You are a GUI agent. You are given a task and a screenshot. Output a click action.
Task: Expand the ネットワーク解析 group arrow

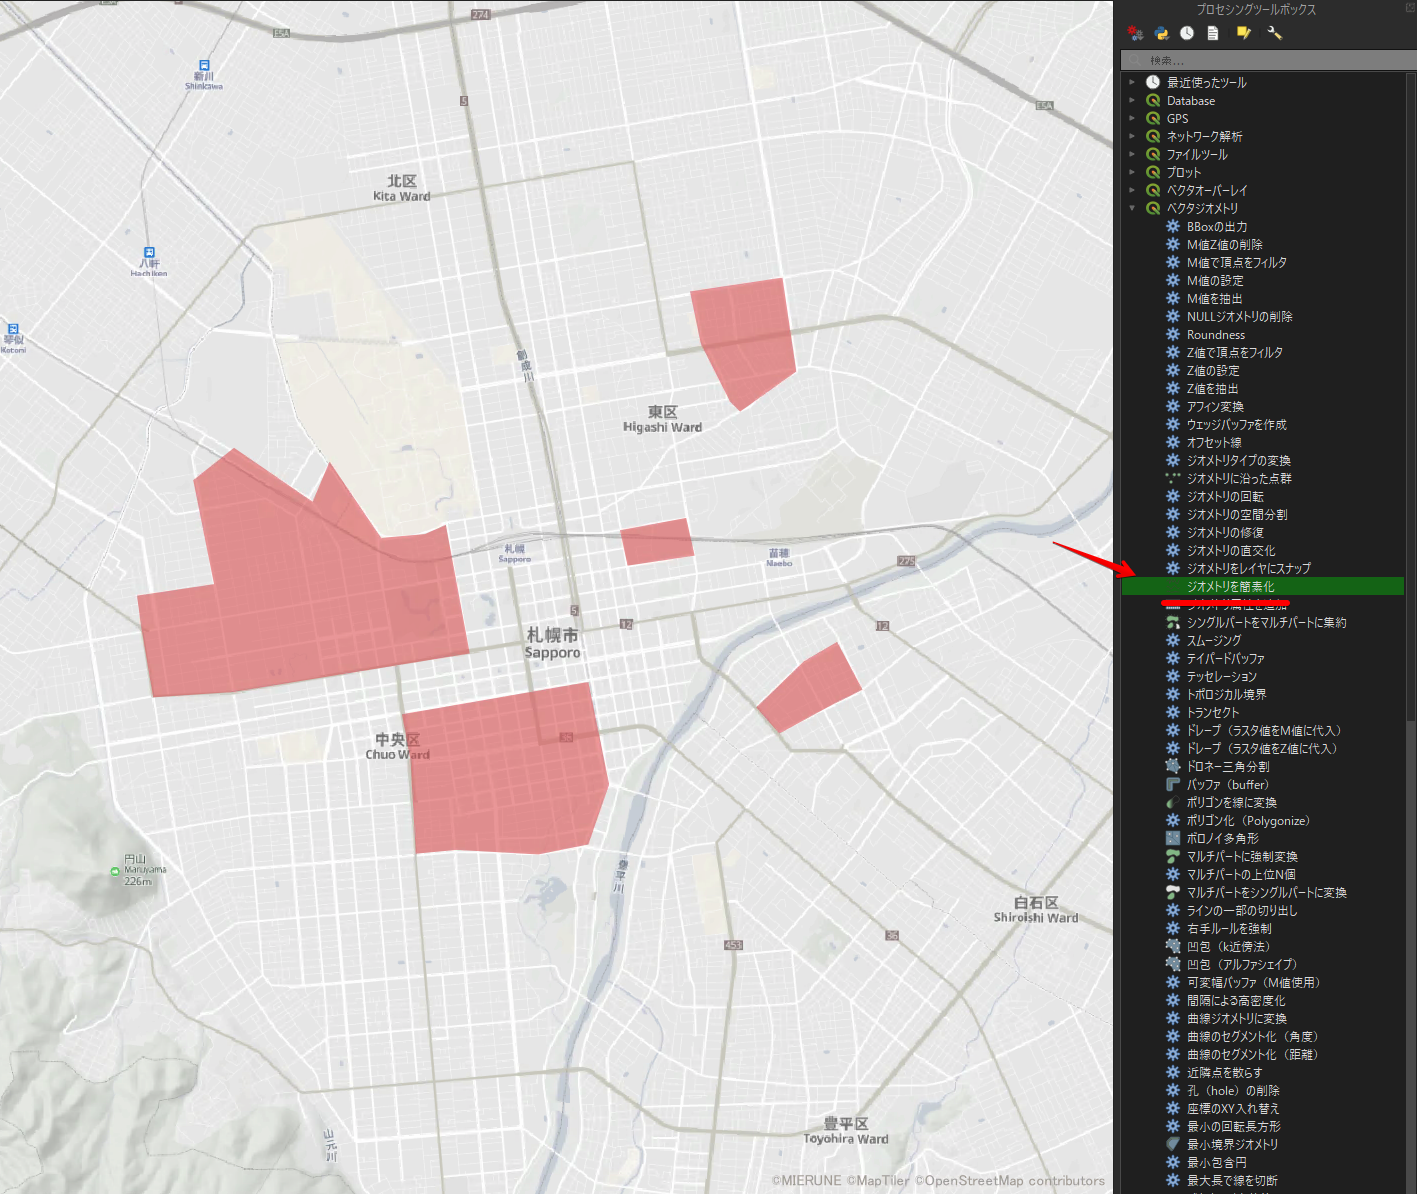(1132, 136)
